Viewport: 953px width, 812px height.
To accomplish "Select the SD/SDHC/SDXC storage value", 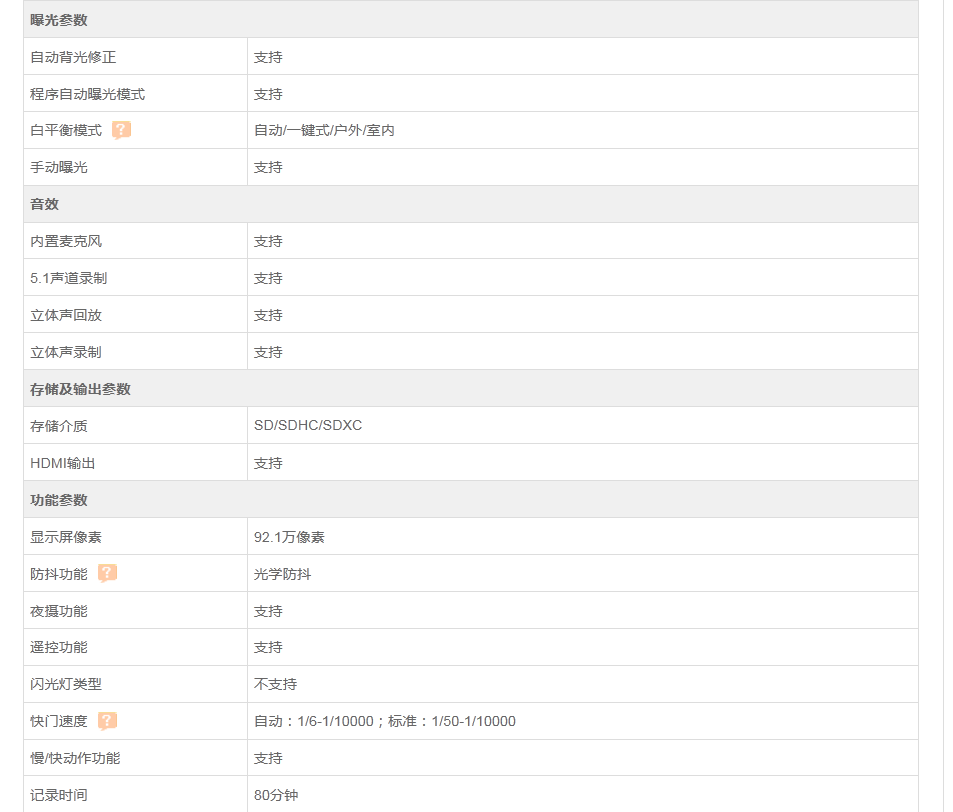I will 308,425.
